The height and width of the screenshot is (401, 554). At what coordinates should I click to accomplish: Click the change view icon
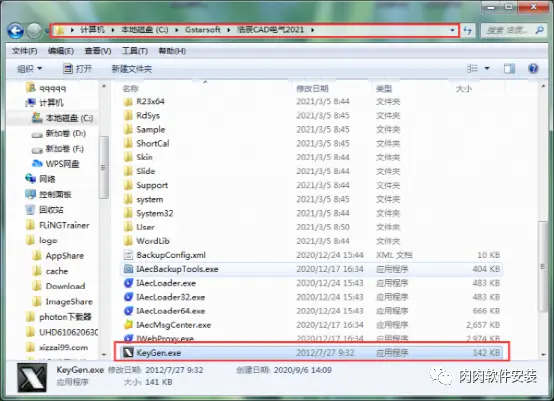(x=472, y=68)
